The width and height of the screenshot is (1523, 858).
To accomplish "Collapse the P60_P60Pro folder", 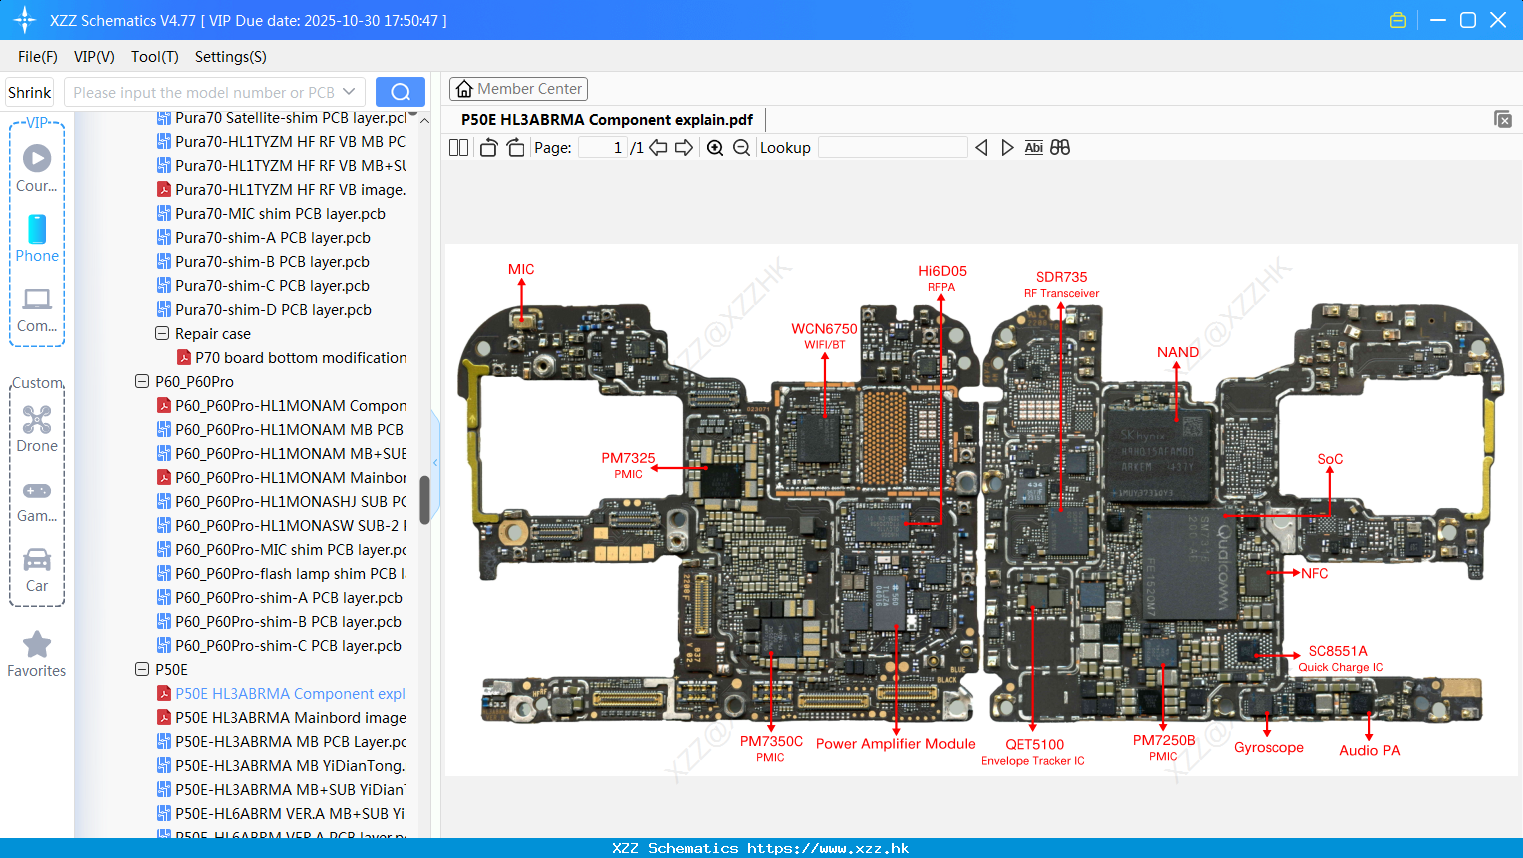I will [x=142, y=381].
